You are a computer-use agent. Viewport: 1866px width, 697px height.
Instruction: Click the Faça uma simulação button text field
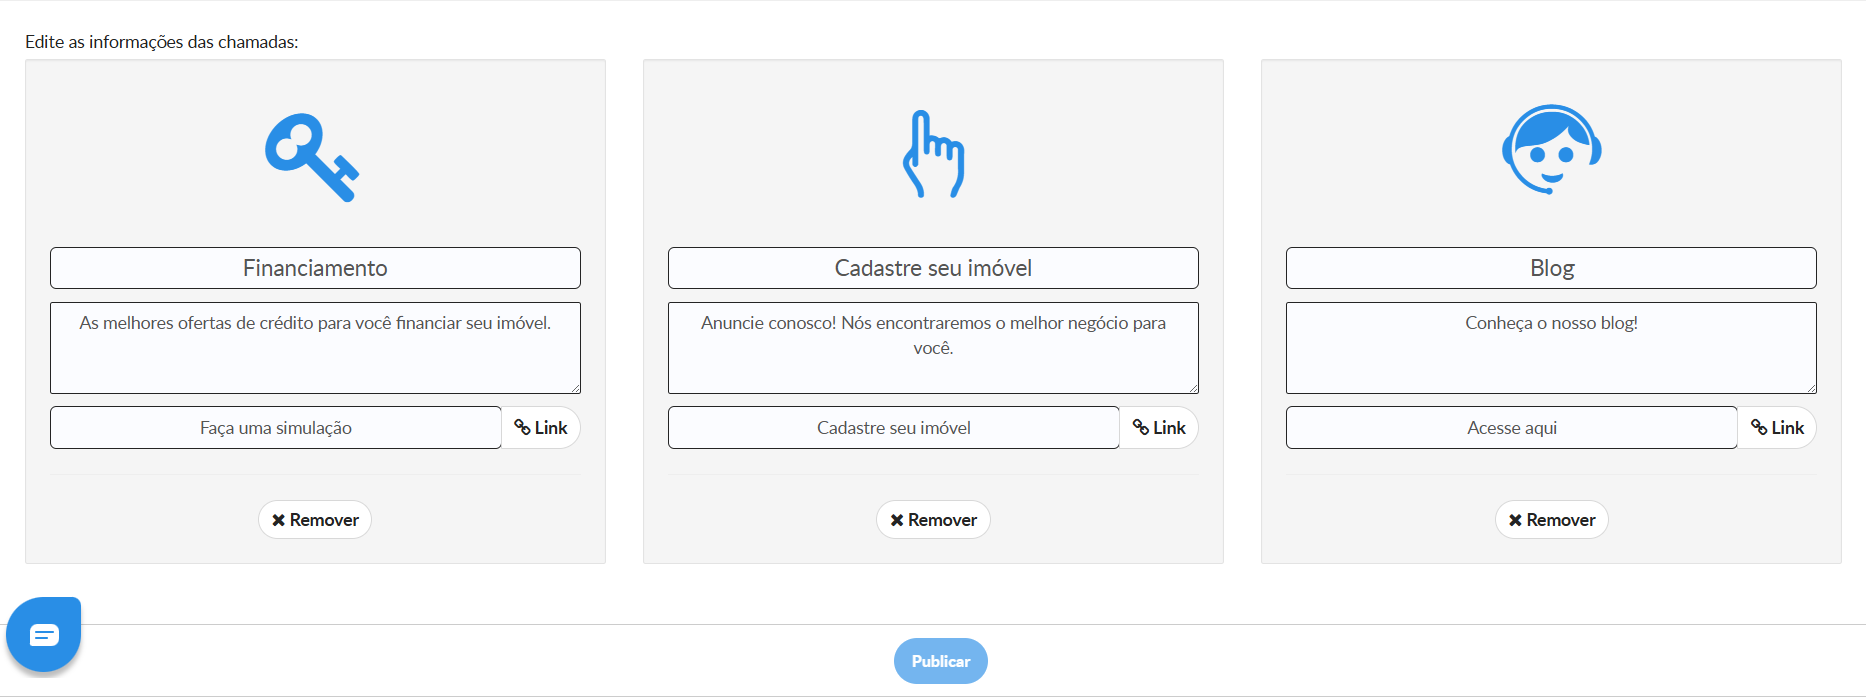pos(276,428)
